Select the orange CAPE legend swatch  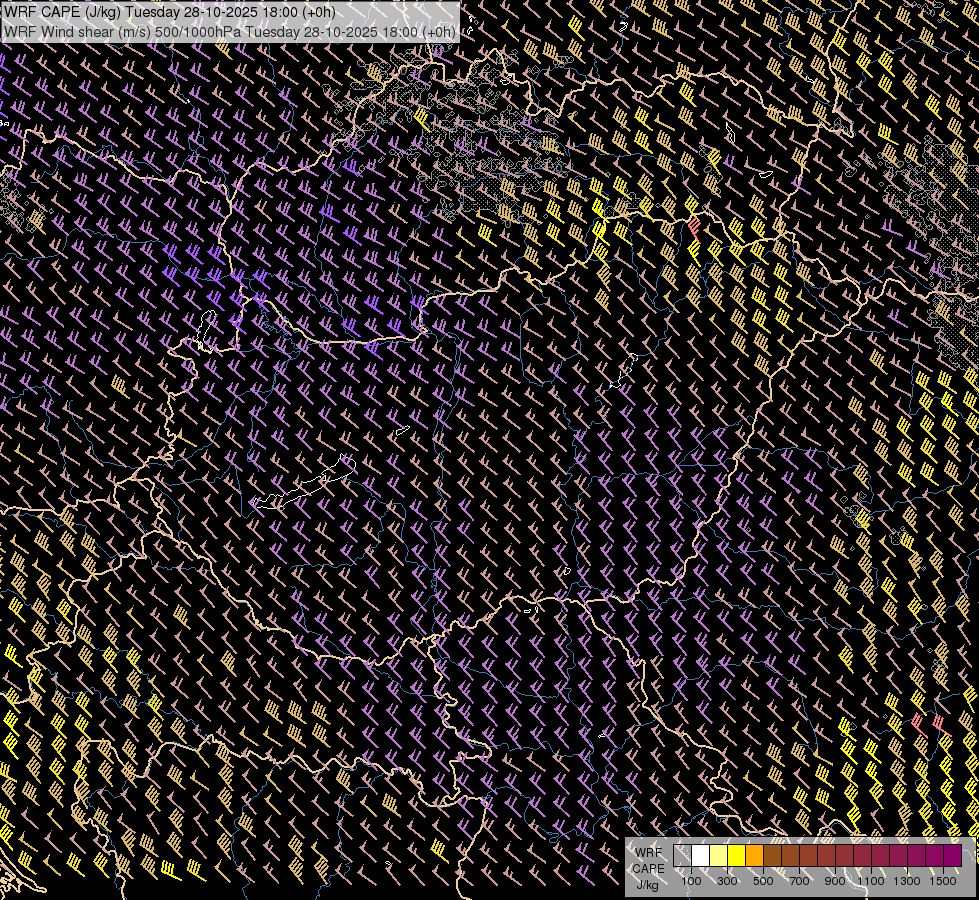coord(754,855)
